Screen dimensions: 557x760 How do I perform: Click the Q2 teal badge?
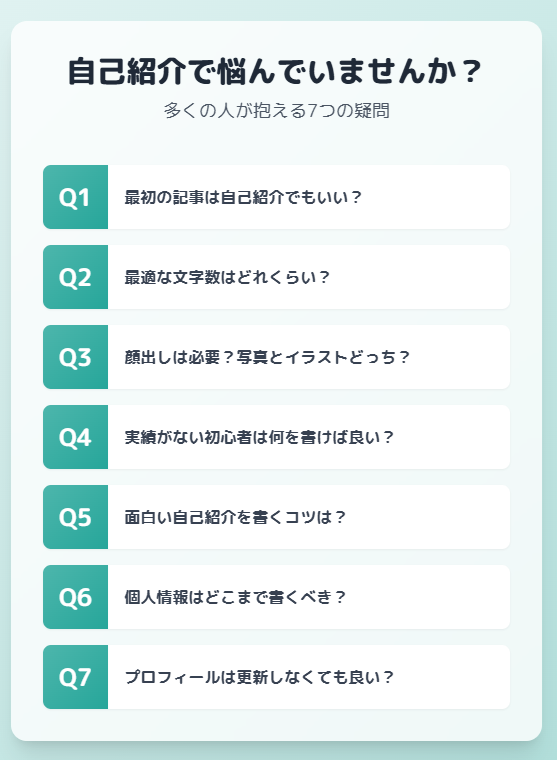pos(75,277)
